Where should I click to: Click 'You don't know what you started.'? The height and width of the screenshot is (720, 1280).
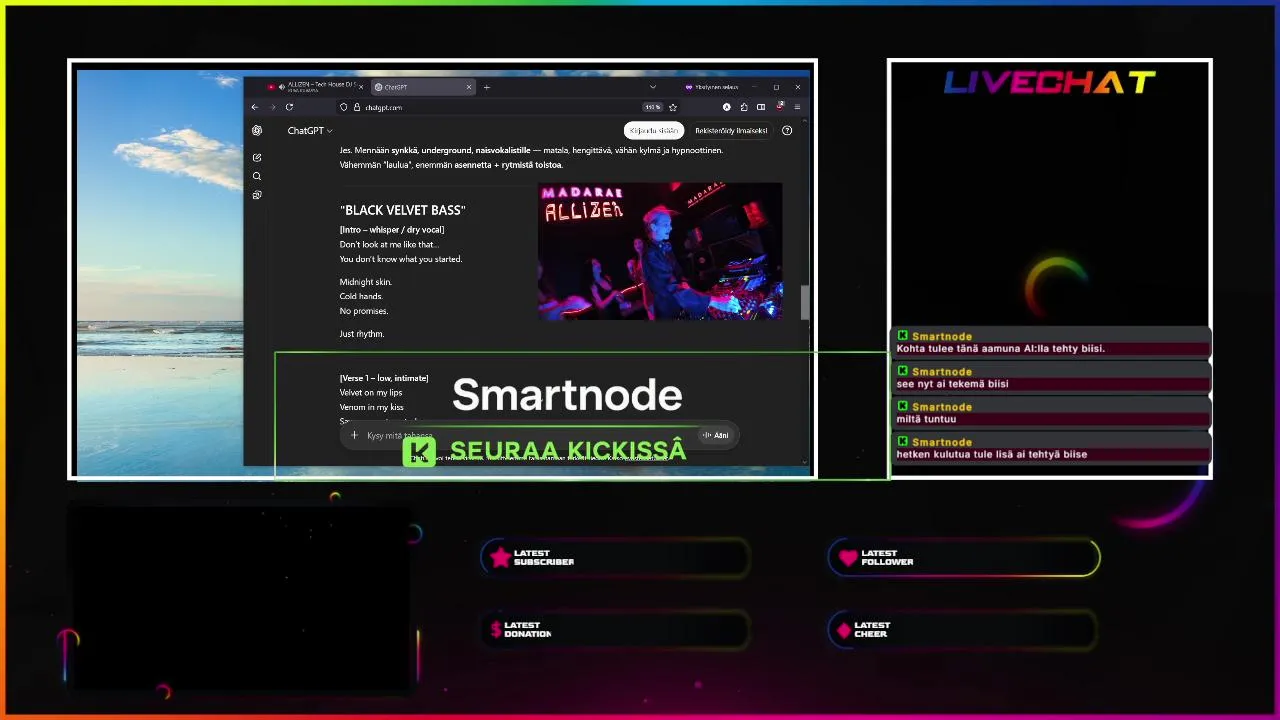401,259
